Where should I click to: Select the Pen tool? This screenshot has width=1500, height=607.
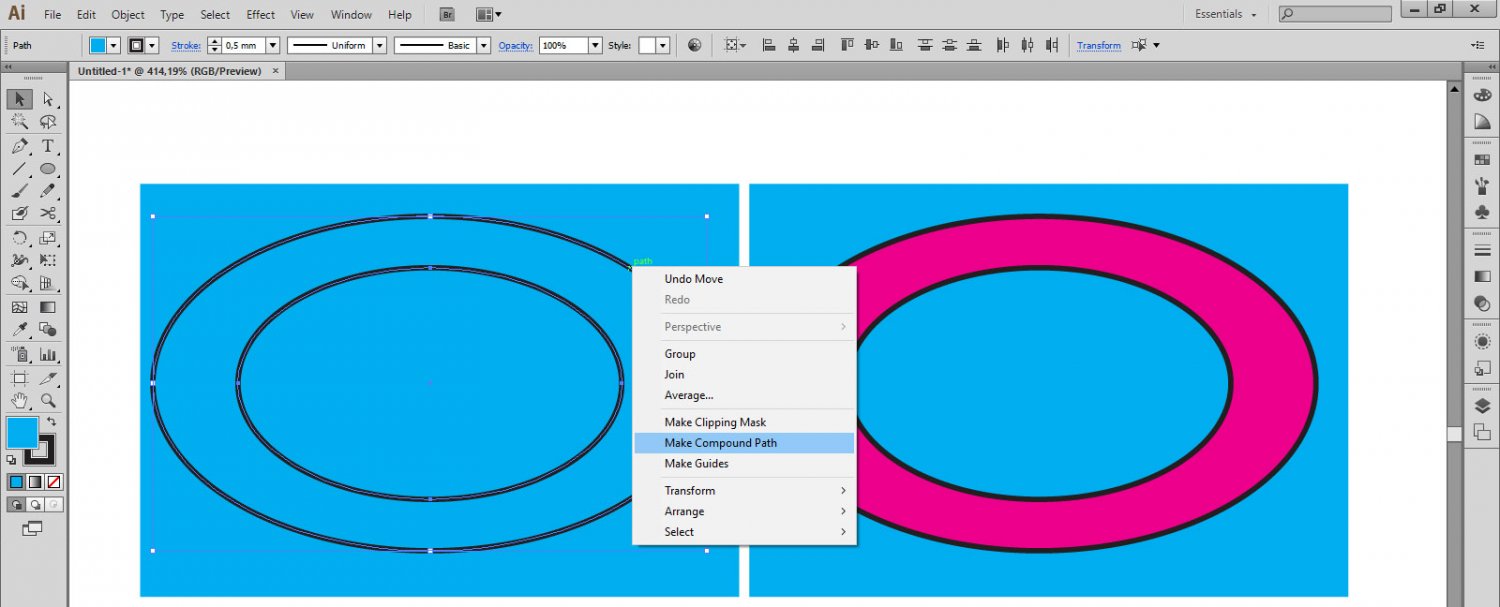point(19,146)
